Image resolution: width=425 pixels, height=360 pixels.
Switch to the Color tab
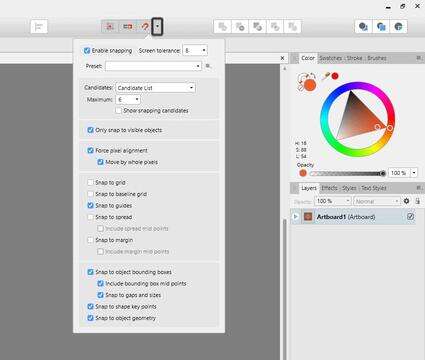(308, 58)
